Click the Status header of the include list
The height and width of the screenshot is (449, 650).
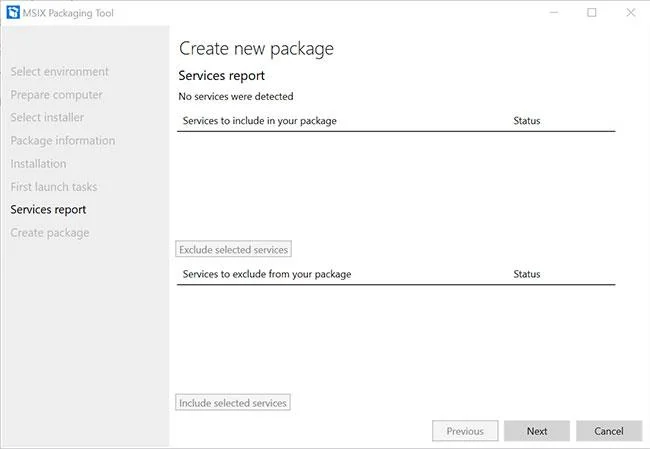tap(526, 121)
